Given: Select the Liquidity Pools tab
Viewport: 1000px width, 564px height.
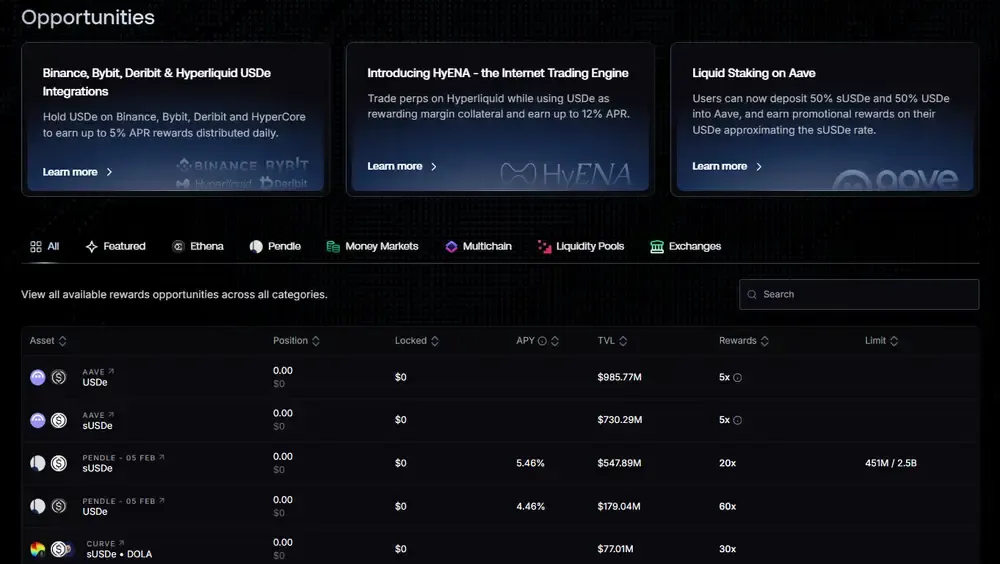Looking at the screenshot, I should (580, 246).
